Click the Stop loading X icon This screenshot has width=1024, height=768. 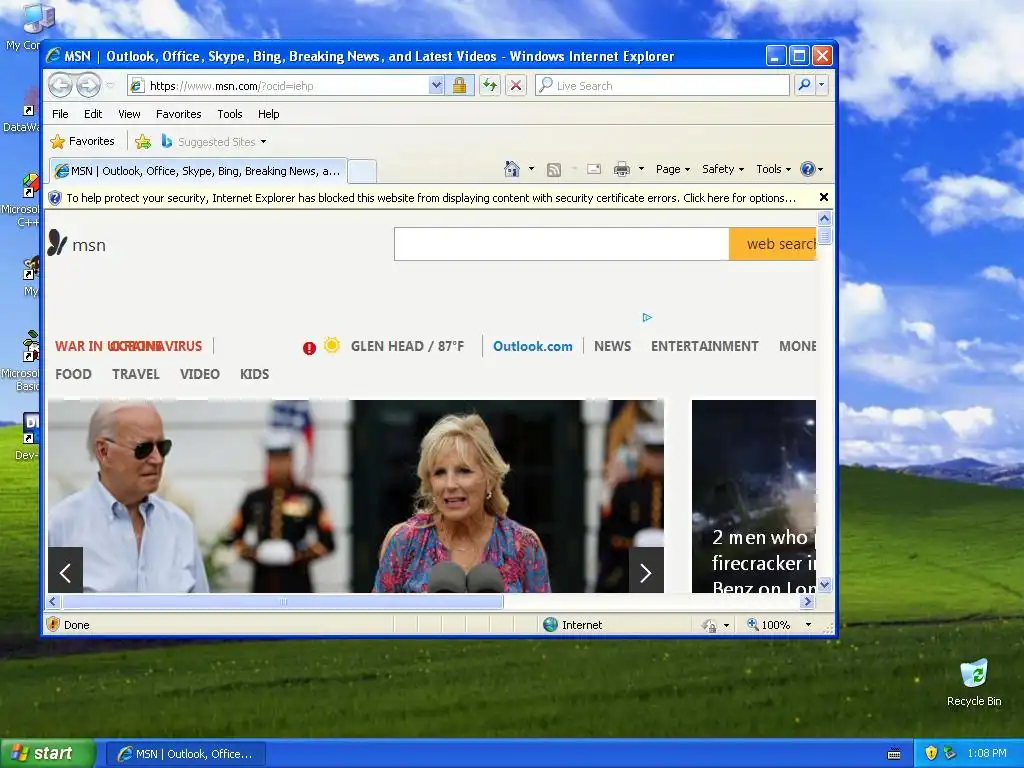click(x=516, y=86)
